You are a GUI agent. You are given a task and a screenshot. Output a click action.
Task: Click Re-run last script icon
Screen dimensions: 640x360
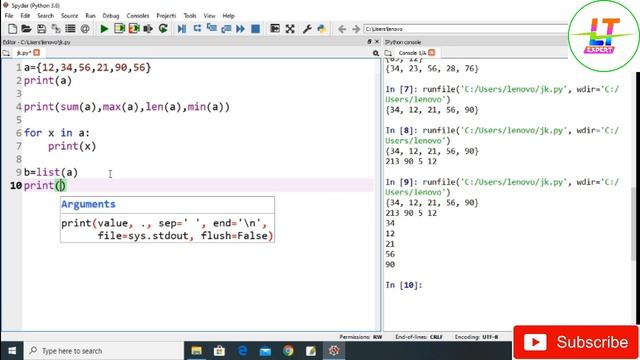click(x=163, y=29)
